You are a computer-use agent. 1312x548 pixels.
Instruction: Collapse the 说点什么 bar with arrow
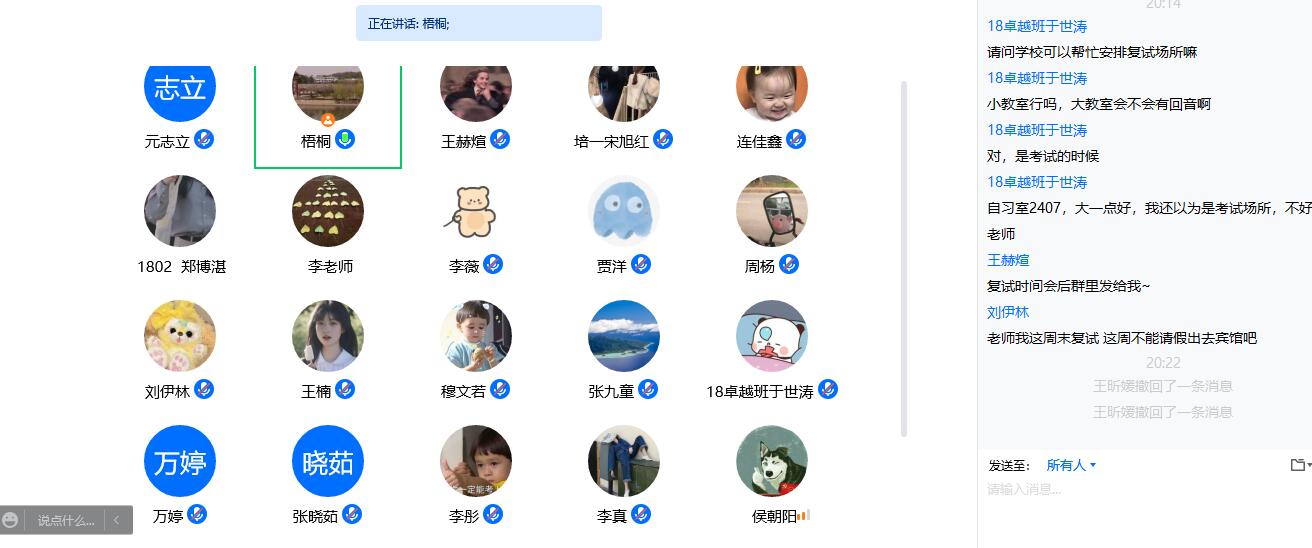[116, 520]
